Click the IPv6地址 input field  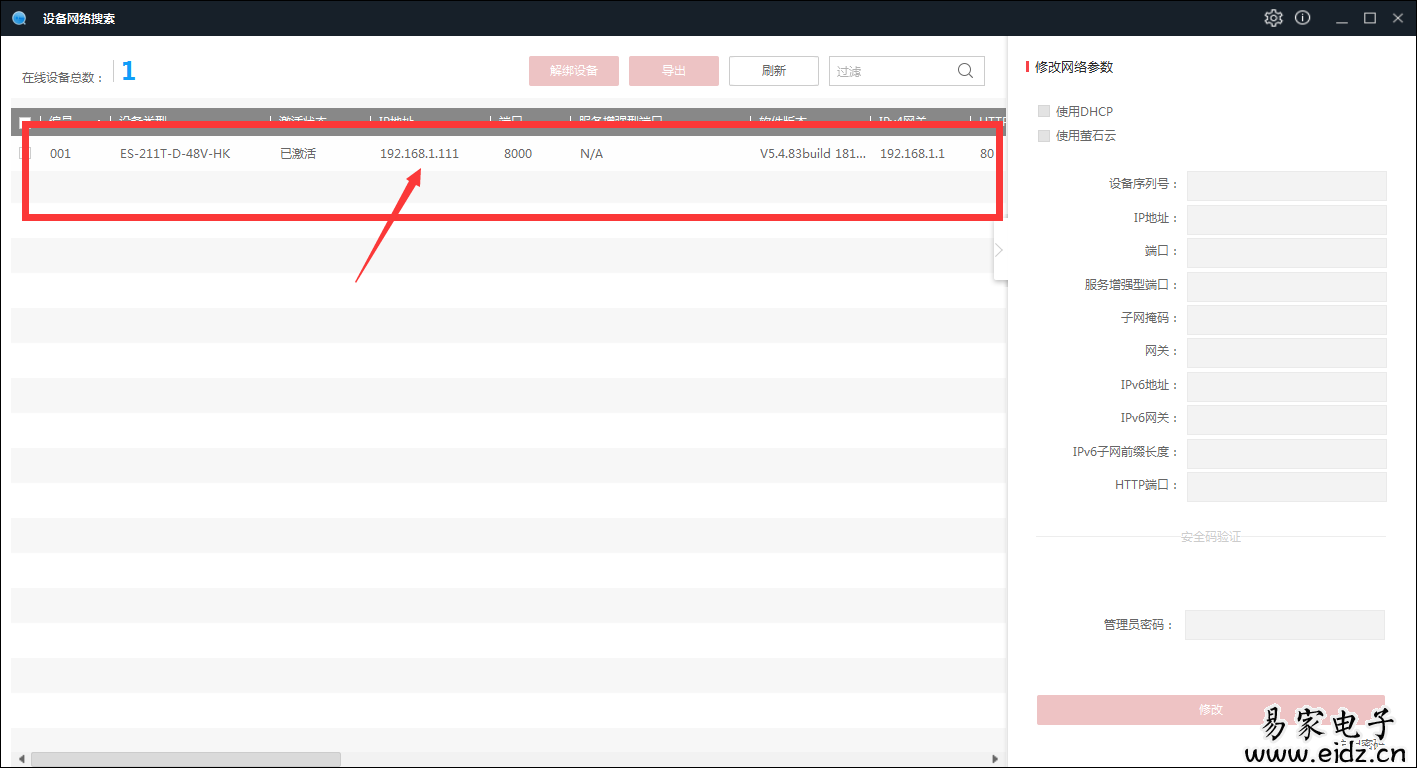click(1287, 387)
